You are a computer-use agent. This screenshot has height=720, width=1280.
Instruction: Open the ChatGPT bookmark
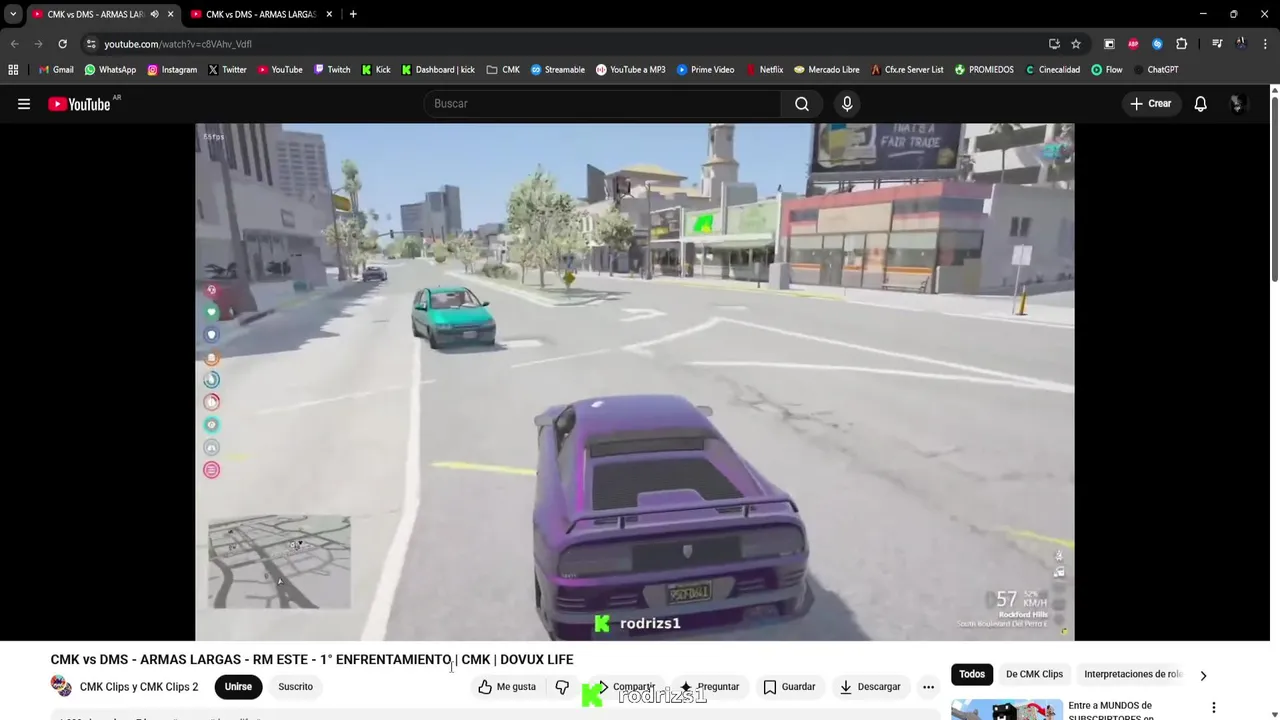[1155, 70]
